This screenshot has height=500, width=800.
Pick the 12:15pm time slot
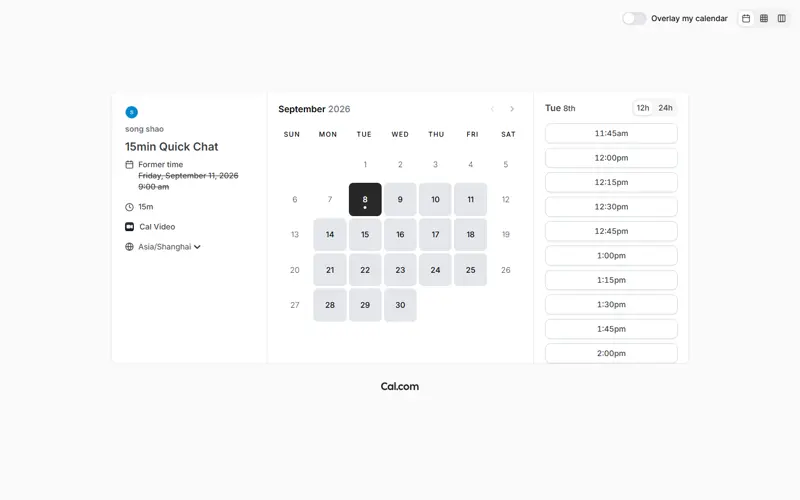pos(611,182)
